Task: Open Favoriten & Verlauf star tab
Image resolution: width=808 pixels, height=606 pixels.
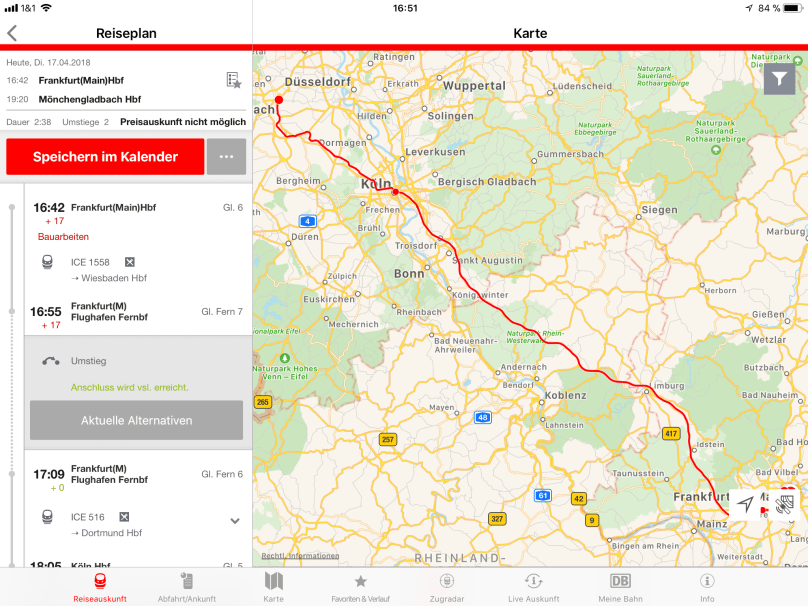Action: (x=360, y=587)
